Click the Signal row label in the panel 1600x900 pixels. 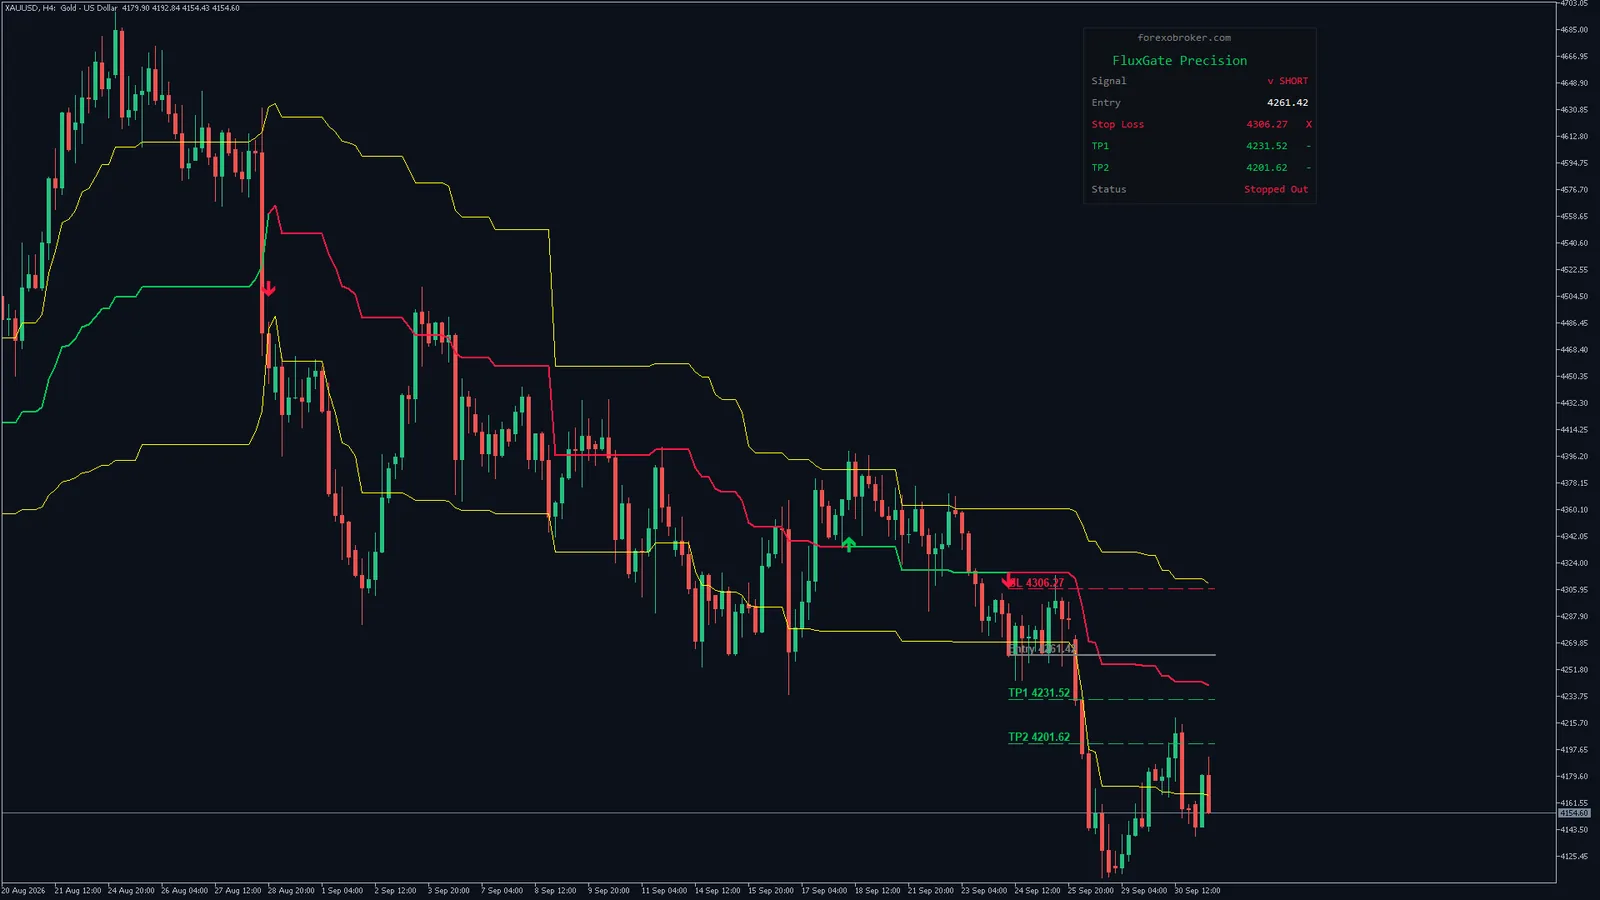pyautogui.click(x=1109, y=81)
